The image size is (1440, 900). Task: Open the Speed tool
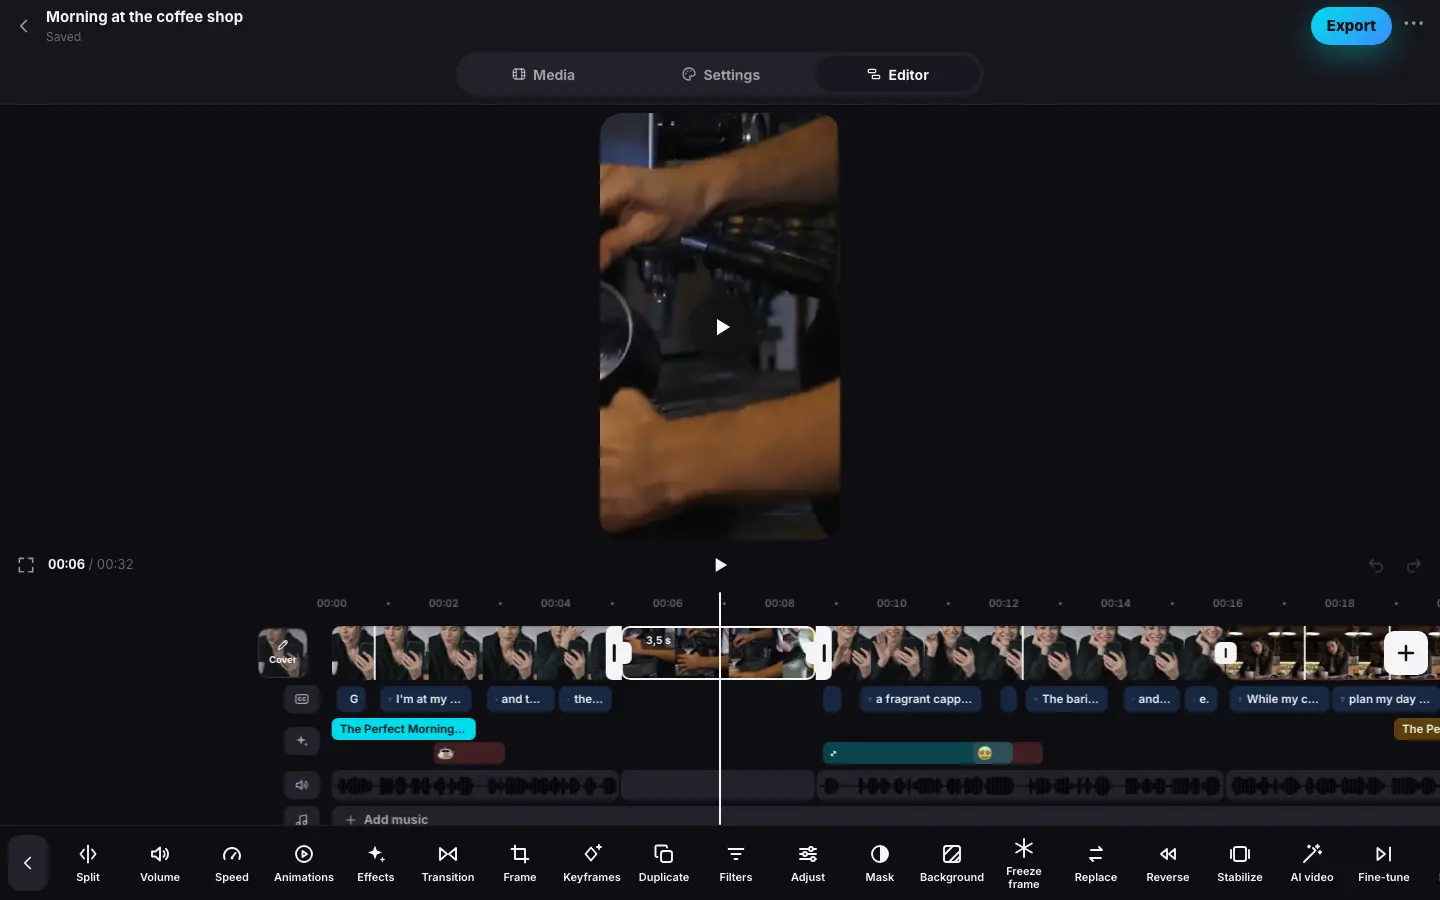point(232,863)
